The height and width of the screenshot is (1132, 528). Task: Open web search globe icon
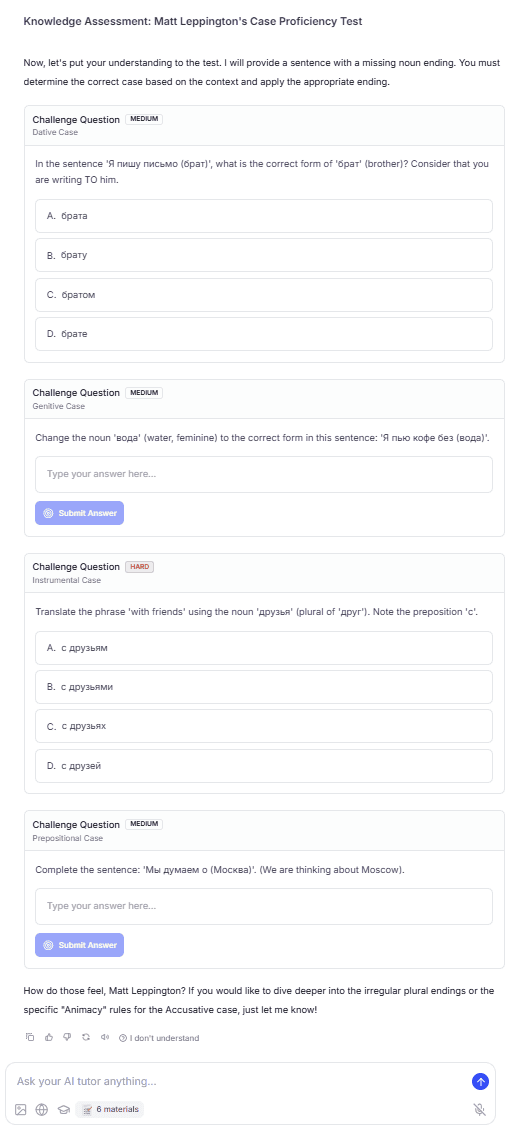point(42,1110)
